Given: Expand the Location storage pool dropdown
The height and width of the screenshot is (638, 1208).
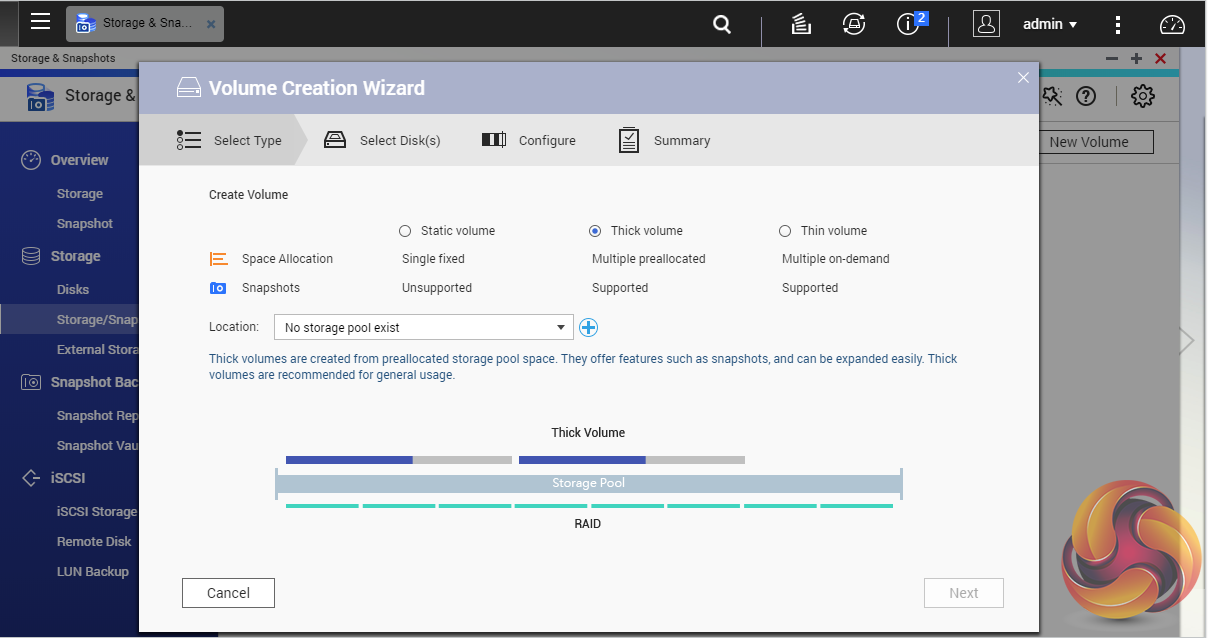Looking at the screenshot, I should point(424,327).
